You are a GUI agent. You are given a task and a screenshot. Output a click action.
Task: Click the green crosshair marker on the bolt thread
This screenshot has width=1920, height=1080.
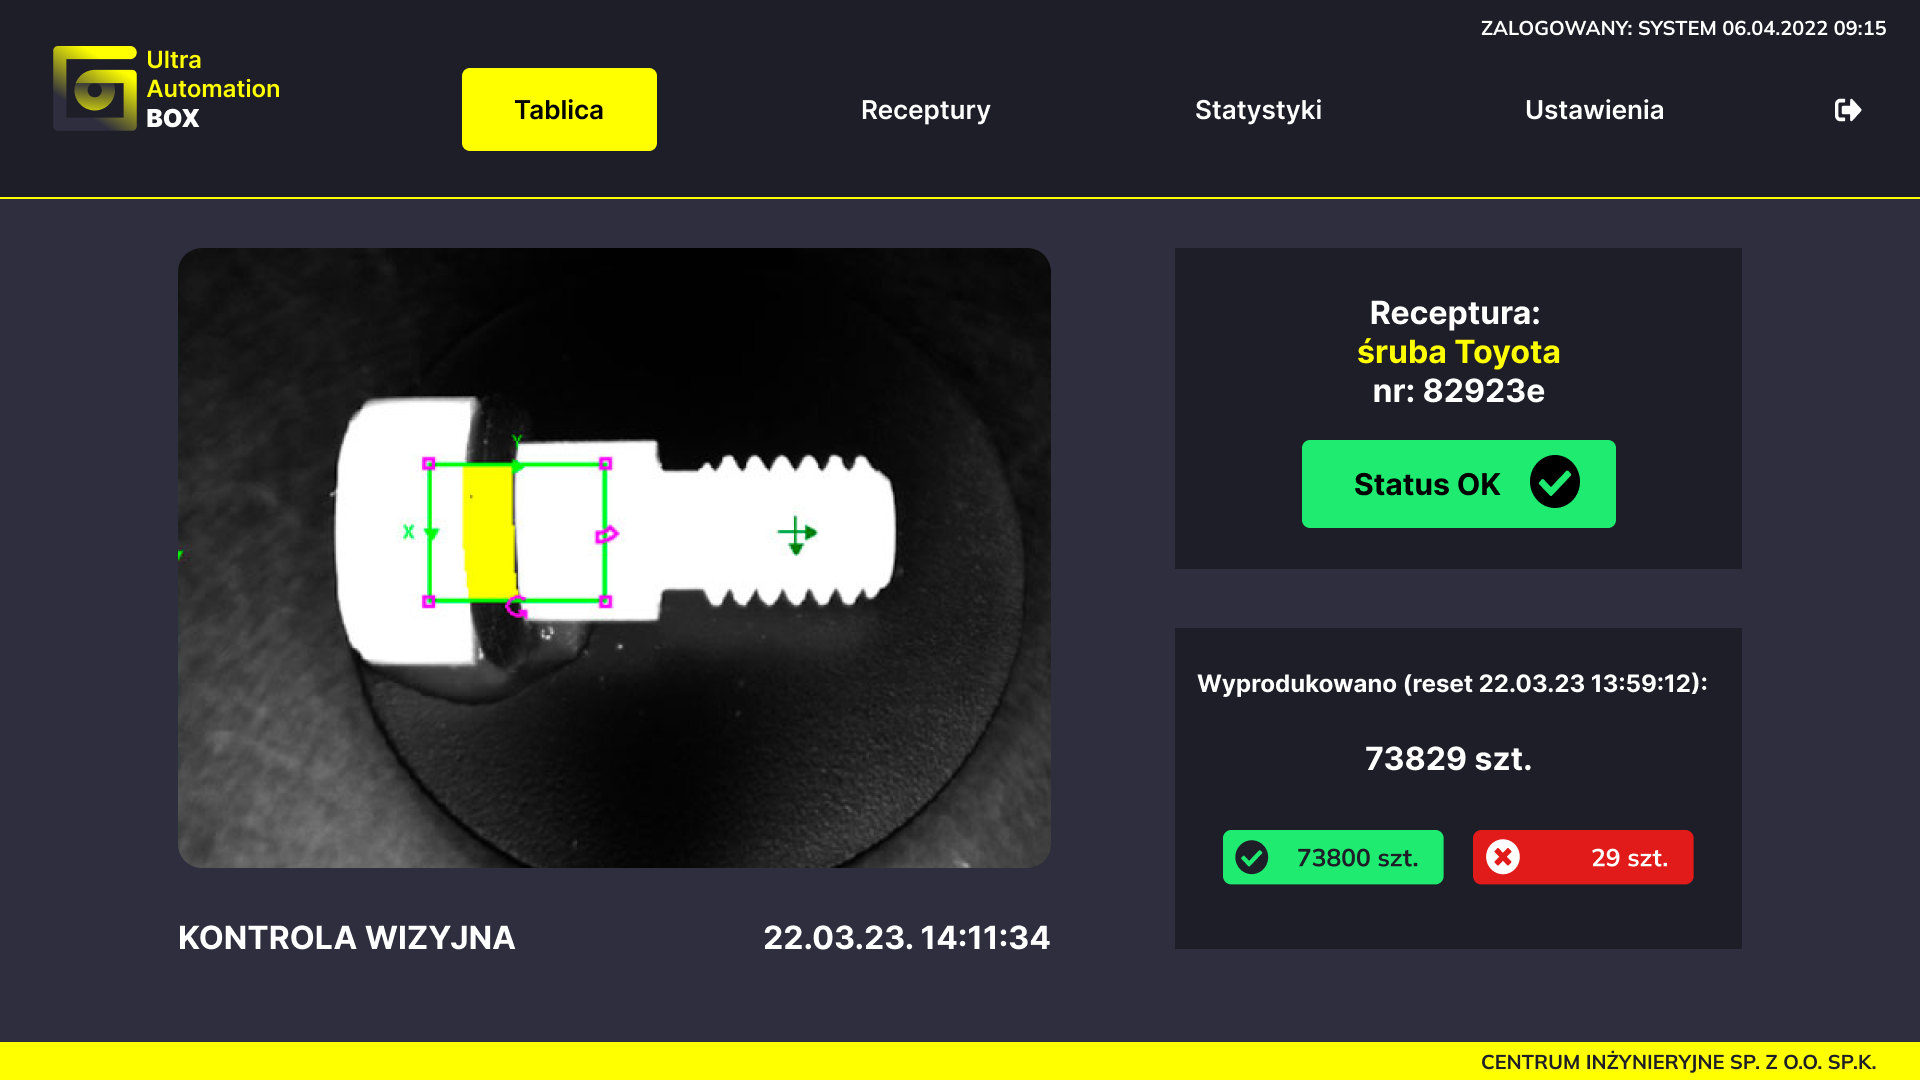tap(797, 534)
